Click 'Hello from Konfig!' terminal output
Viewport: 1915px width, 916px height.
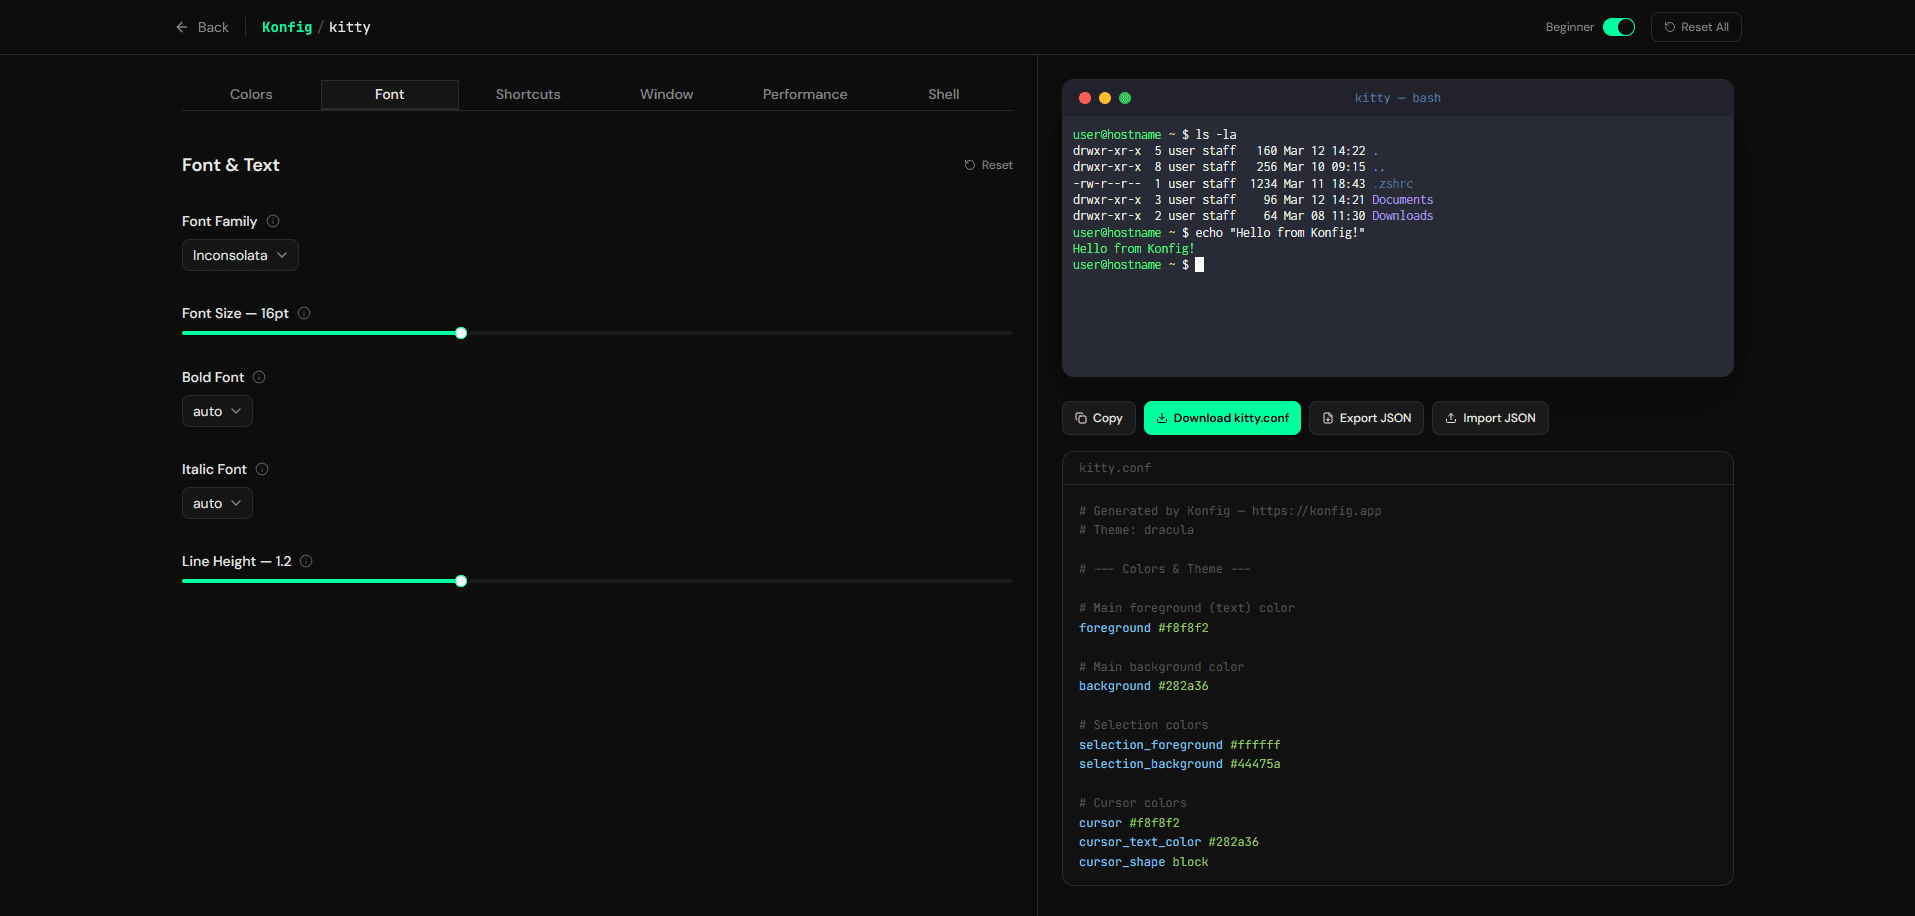(x=1134, y=249)
